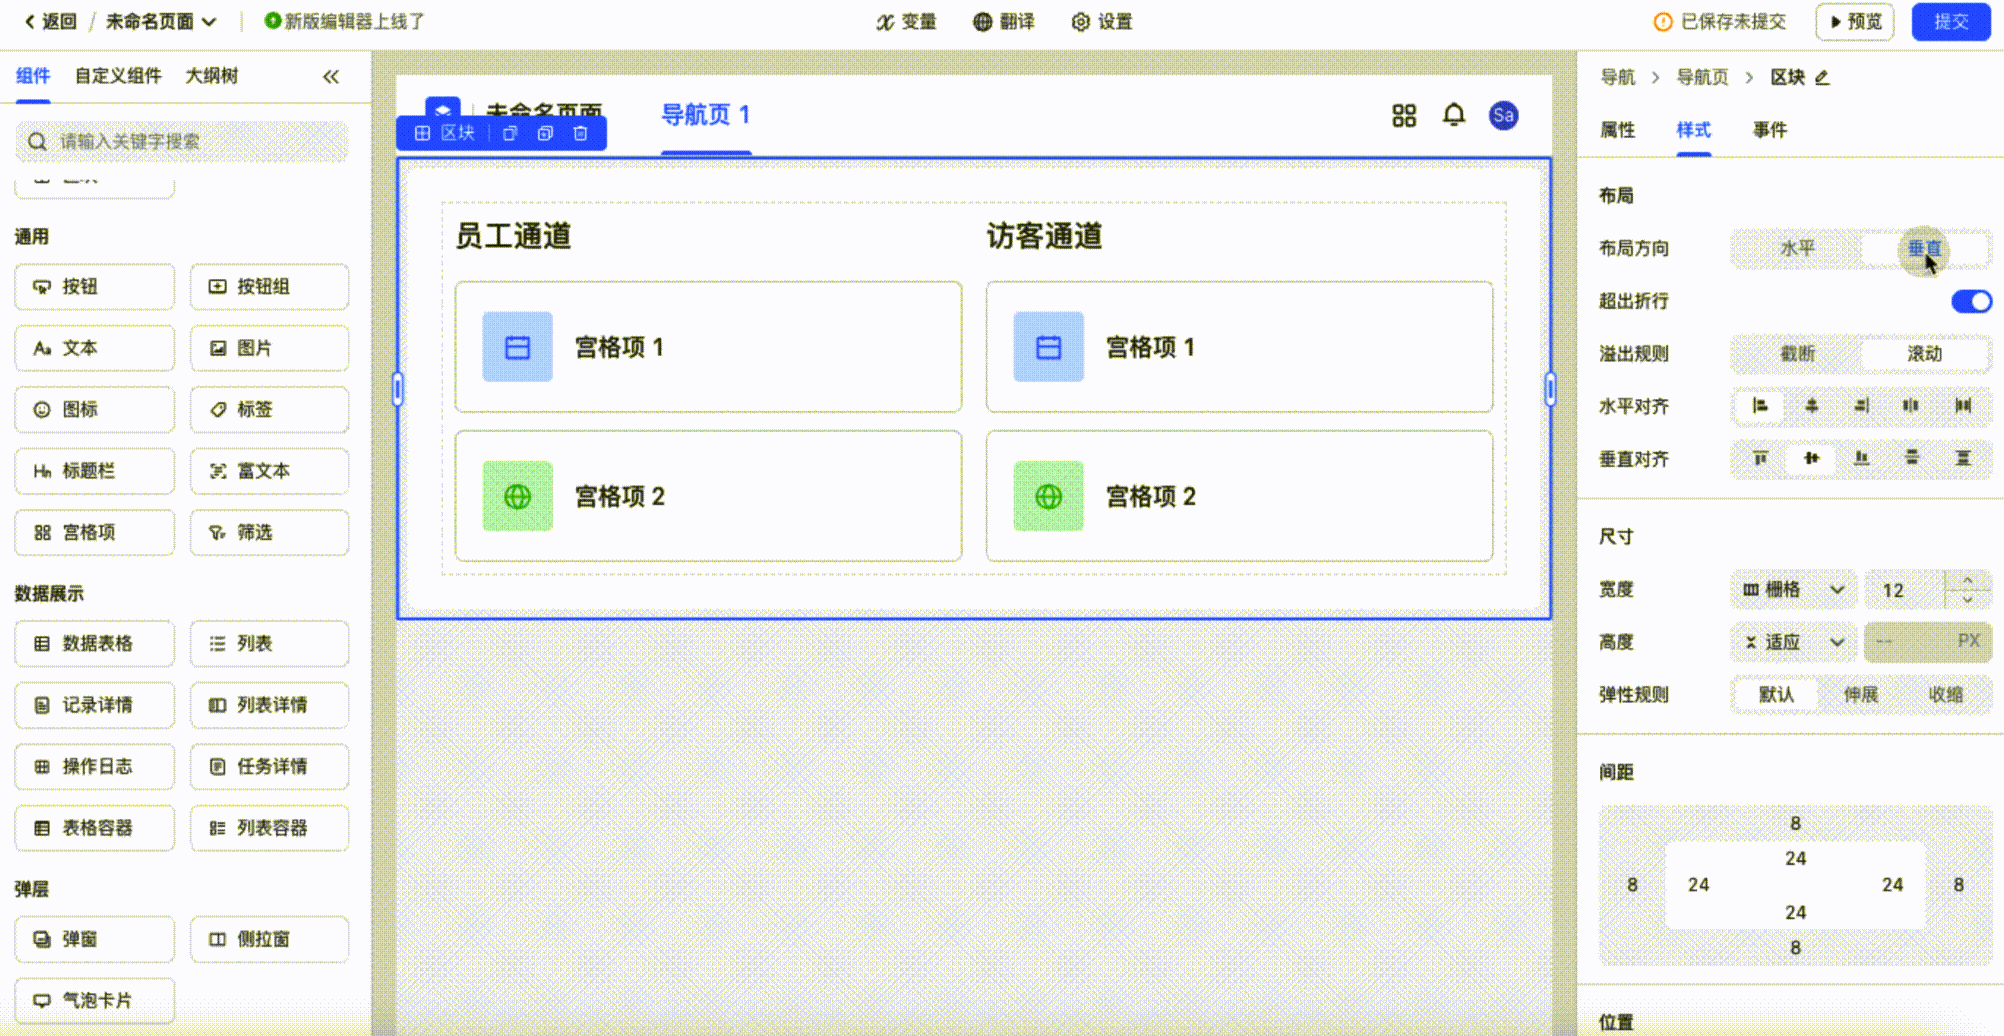This screenshot has width=2004, height=1036.
Task: Click green globe icon of 访客通道 宫格项 2
Action: pos(1048,496)
